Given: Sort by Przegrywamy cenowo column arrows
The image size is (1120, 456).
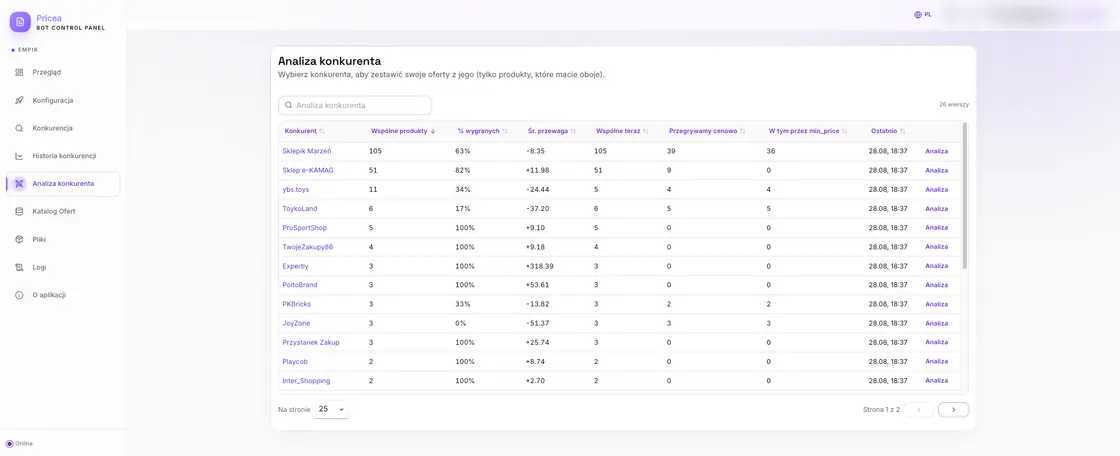Looking at the screenshot, I should [742, 132].
